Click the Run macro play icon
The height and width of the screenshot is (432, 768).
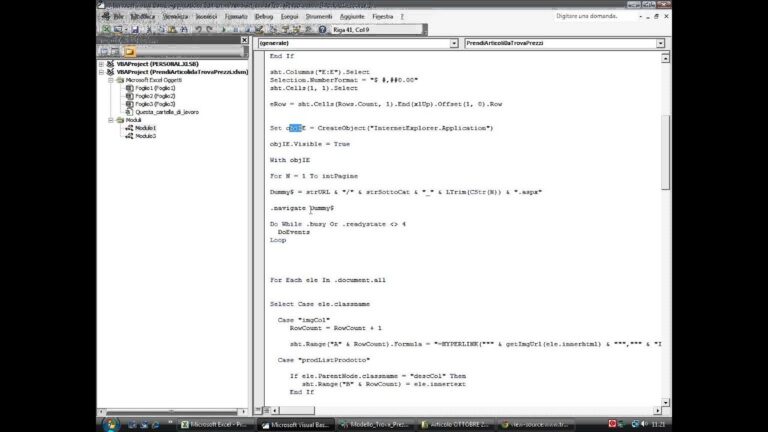223,29
